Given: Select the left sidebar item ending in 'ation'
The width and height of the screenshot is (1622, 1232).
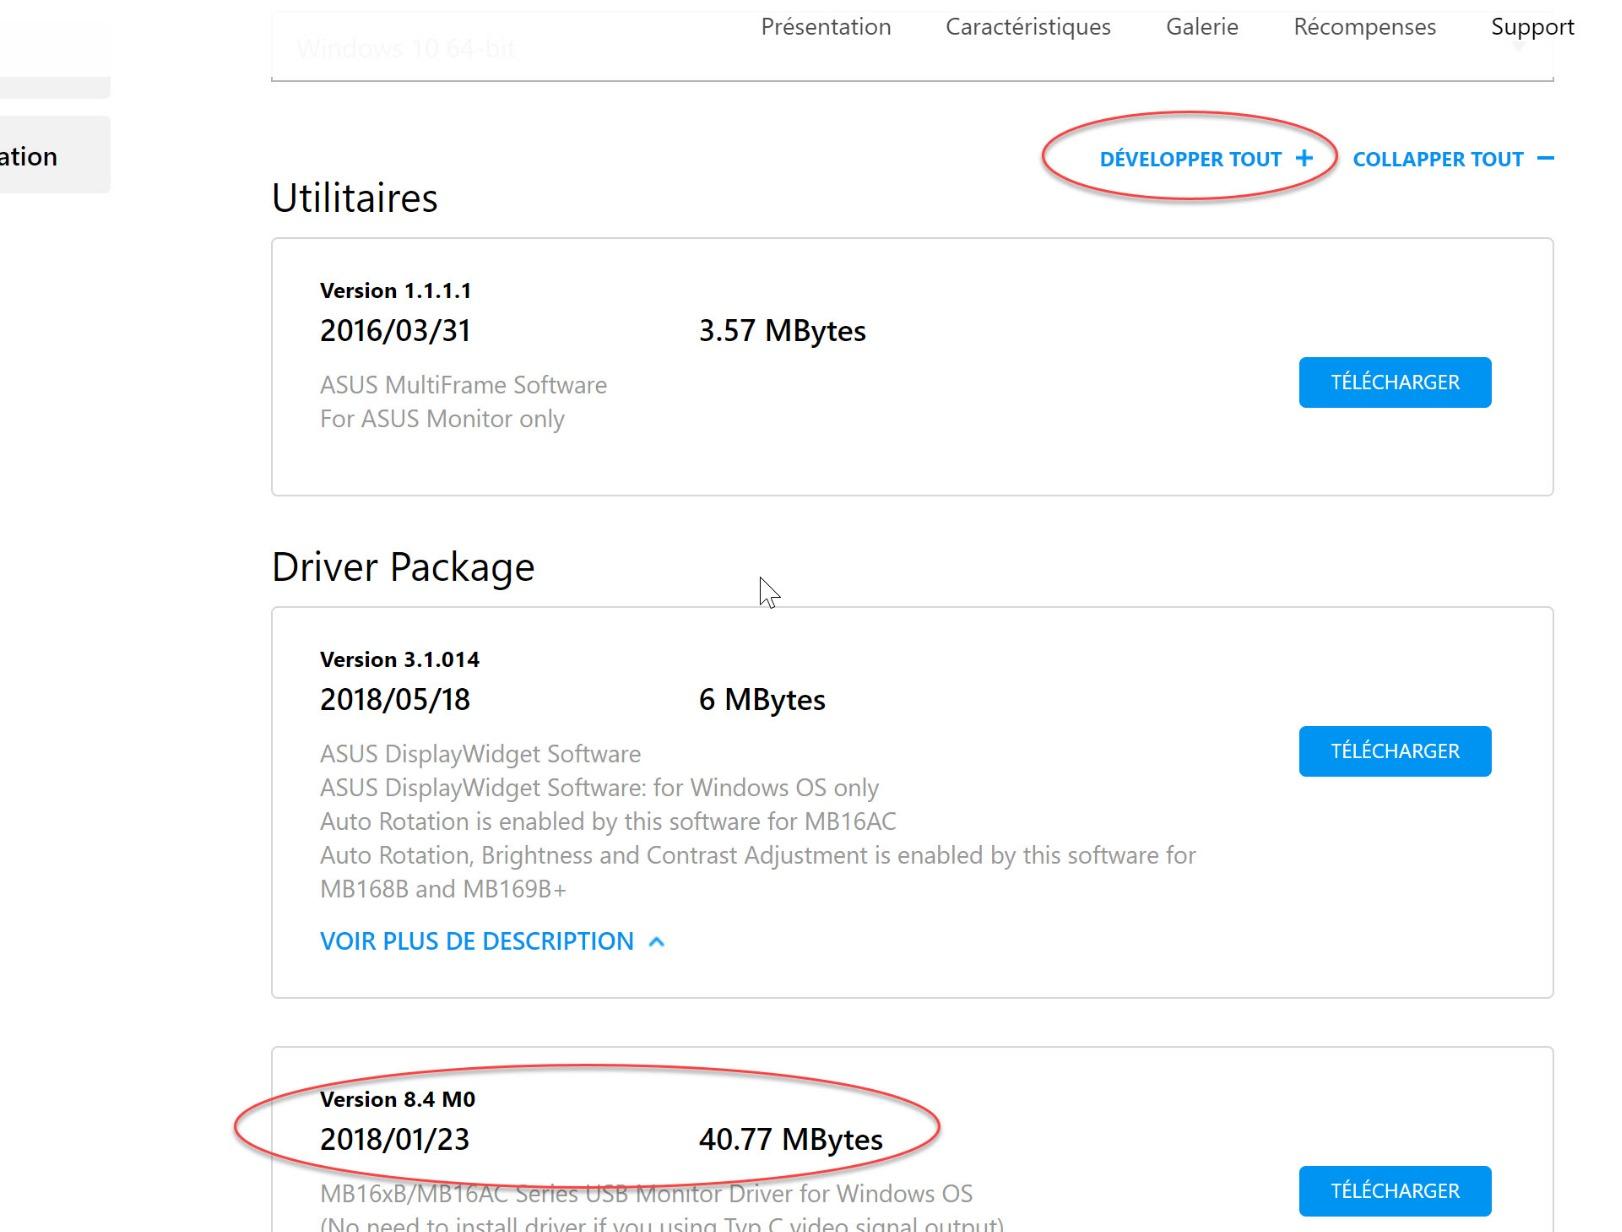Looking at the screenshot, I should (55, 155).
